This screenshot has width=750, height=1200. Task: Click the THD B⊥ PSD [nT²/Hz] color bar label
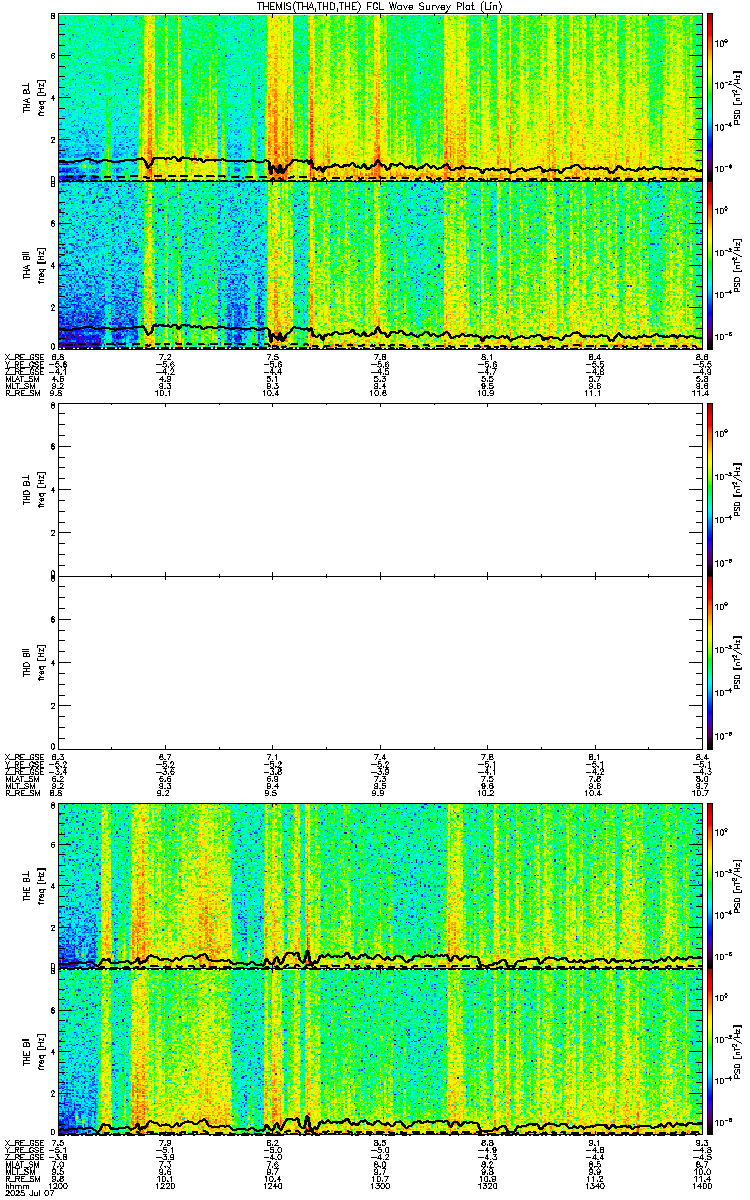pos(738,490)
